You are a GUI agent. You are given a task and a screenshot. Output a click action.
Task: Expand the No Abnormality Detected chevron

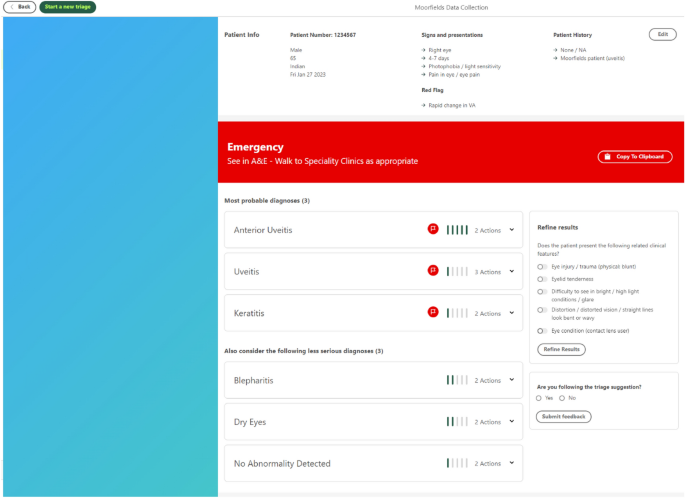click(x=511, y=463)
